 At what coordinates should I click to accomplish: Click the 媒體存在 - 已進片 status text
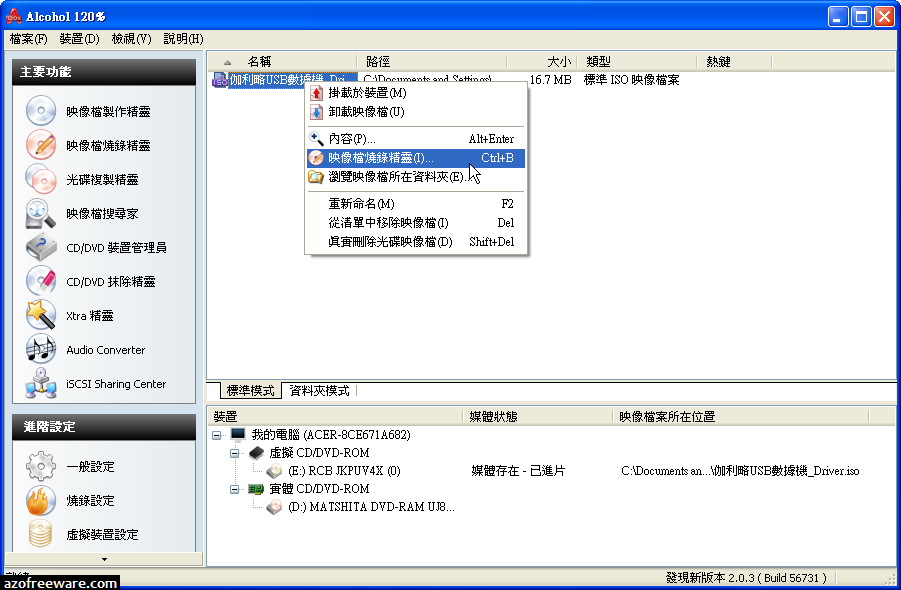click(x=518, y=471)
